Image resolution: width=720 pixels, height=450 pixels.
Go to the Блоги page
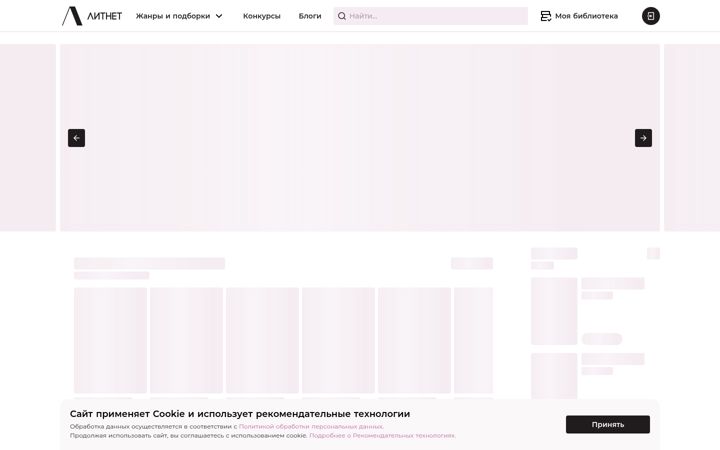310,16
